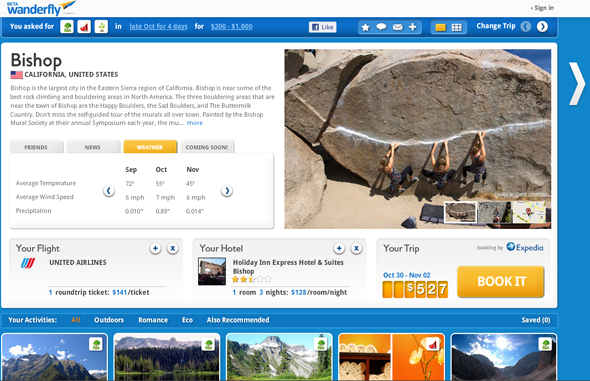Remove hotel with the Your Hotel x button

coord(356,248)
